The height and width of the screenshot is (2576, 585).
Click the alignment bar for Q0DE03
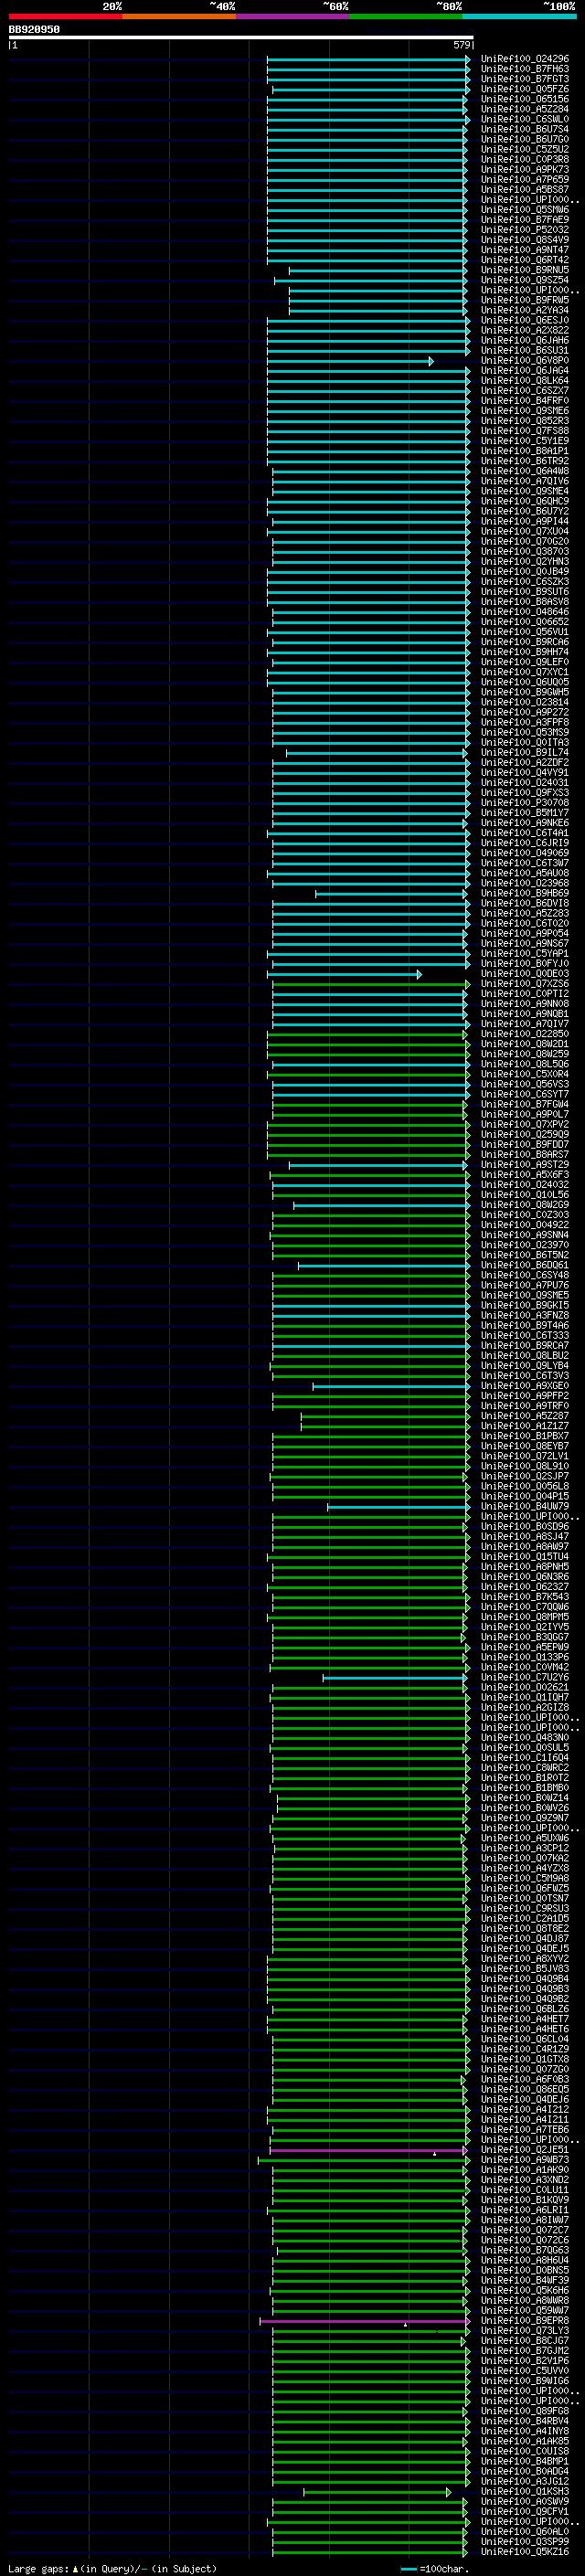click(x=344, y=974)
